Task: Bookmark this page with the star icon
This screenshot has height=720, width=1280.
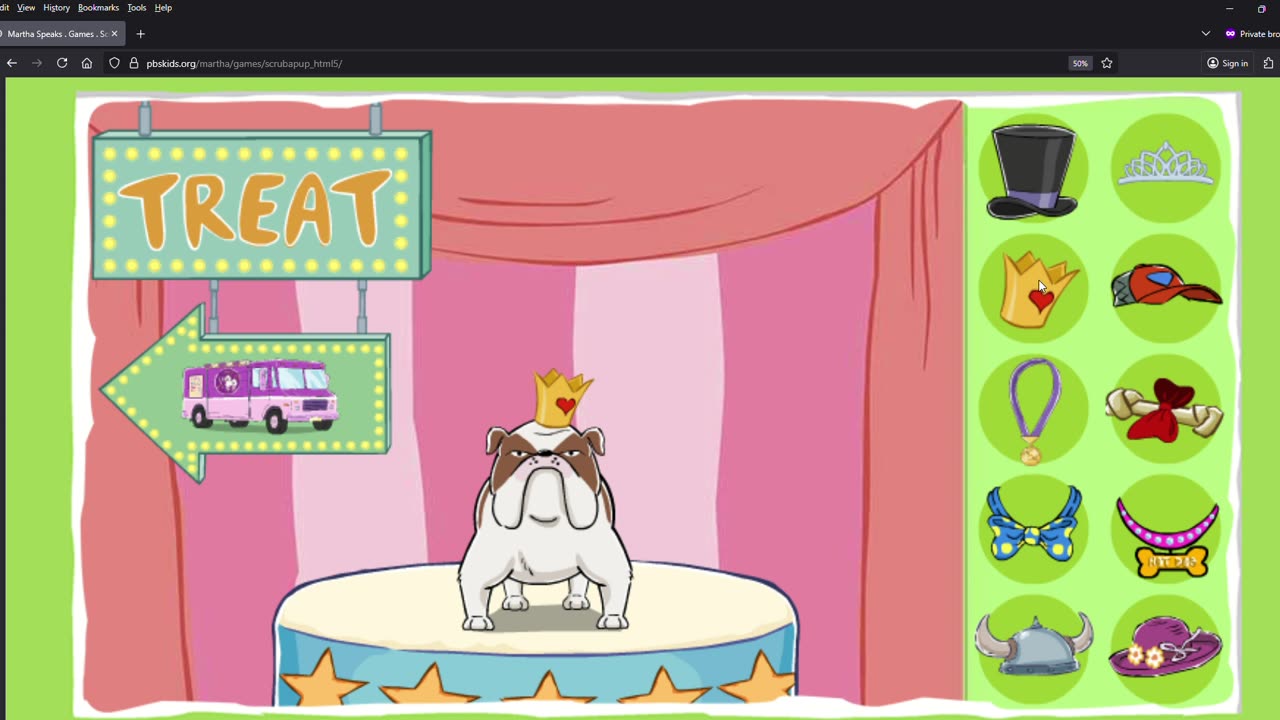Action: (x=1107, y=63)
